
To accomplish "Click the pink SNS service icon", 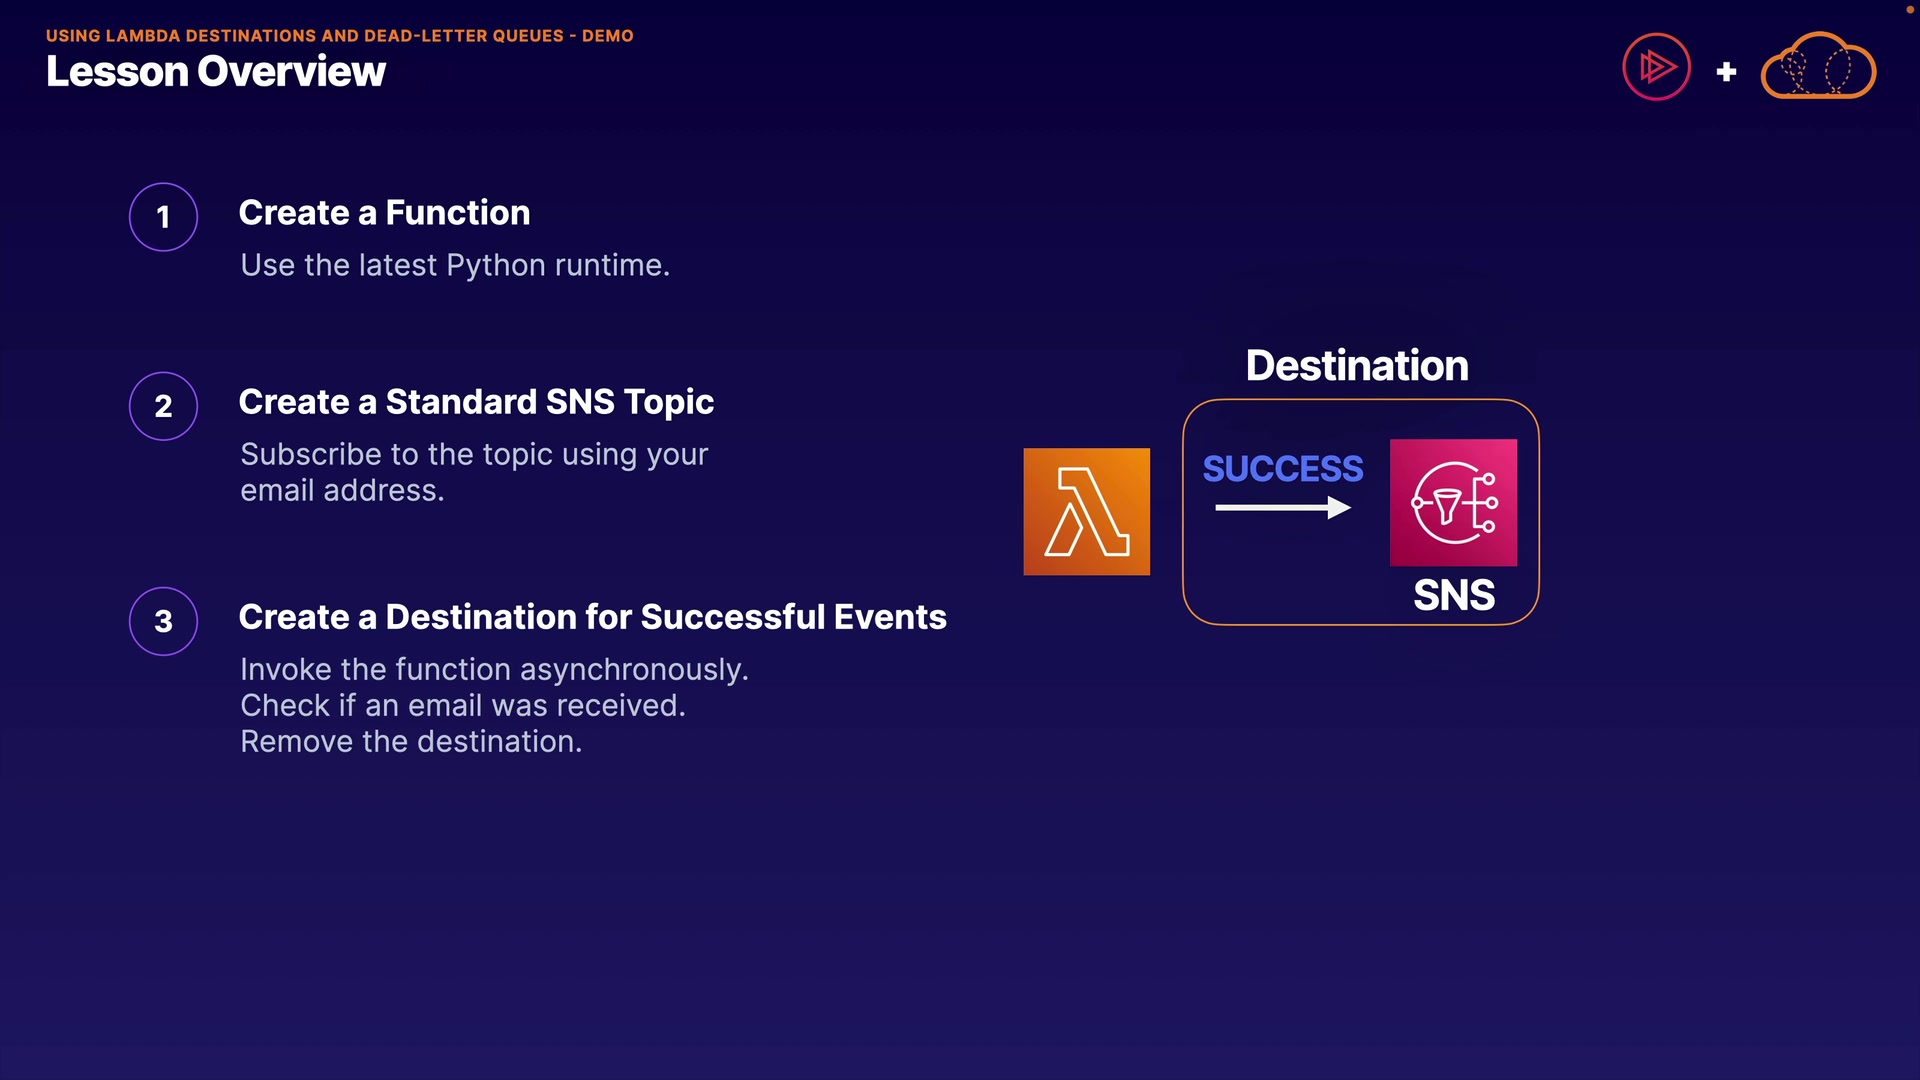I will click(1453, 502).
